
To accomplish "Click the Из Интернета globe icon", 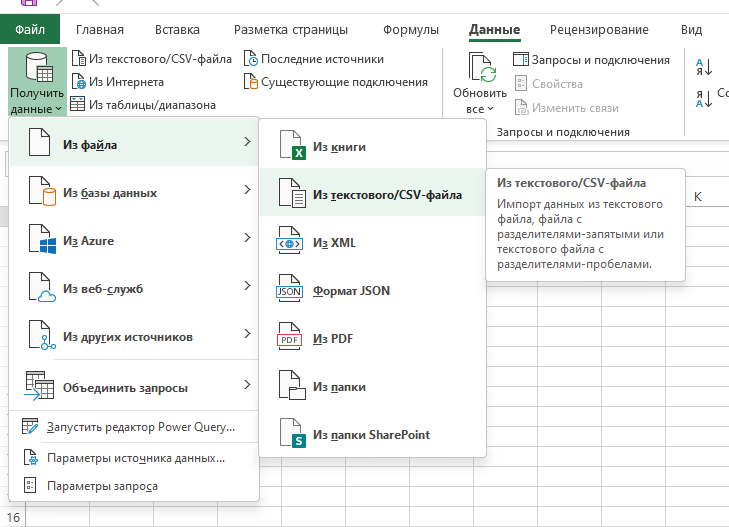I will pos(79,82).
